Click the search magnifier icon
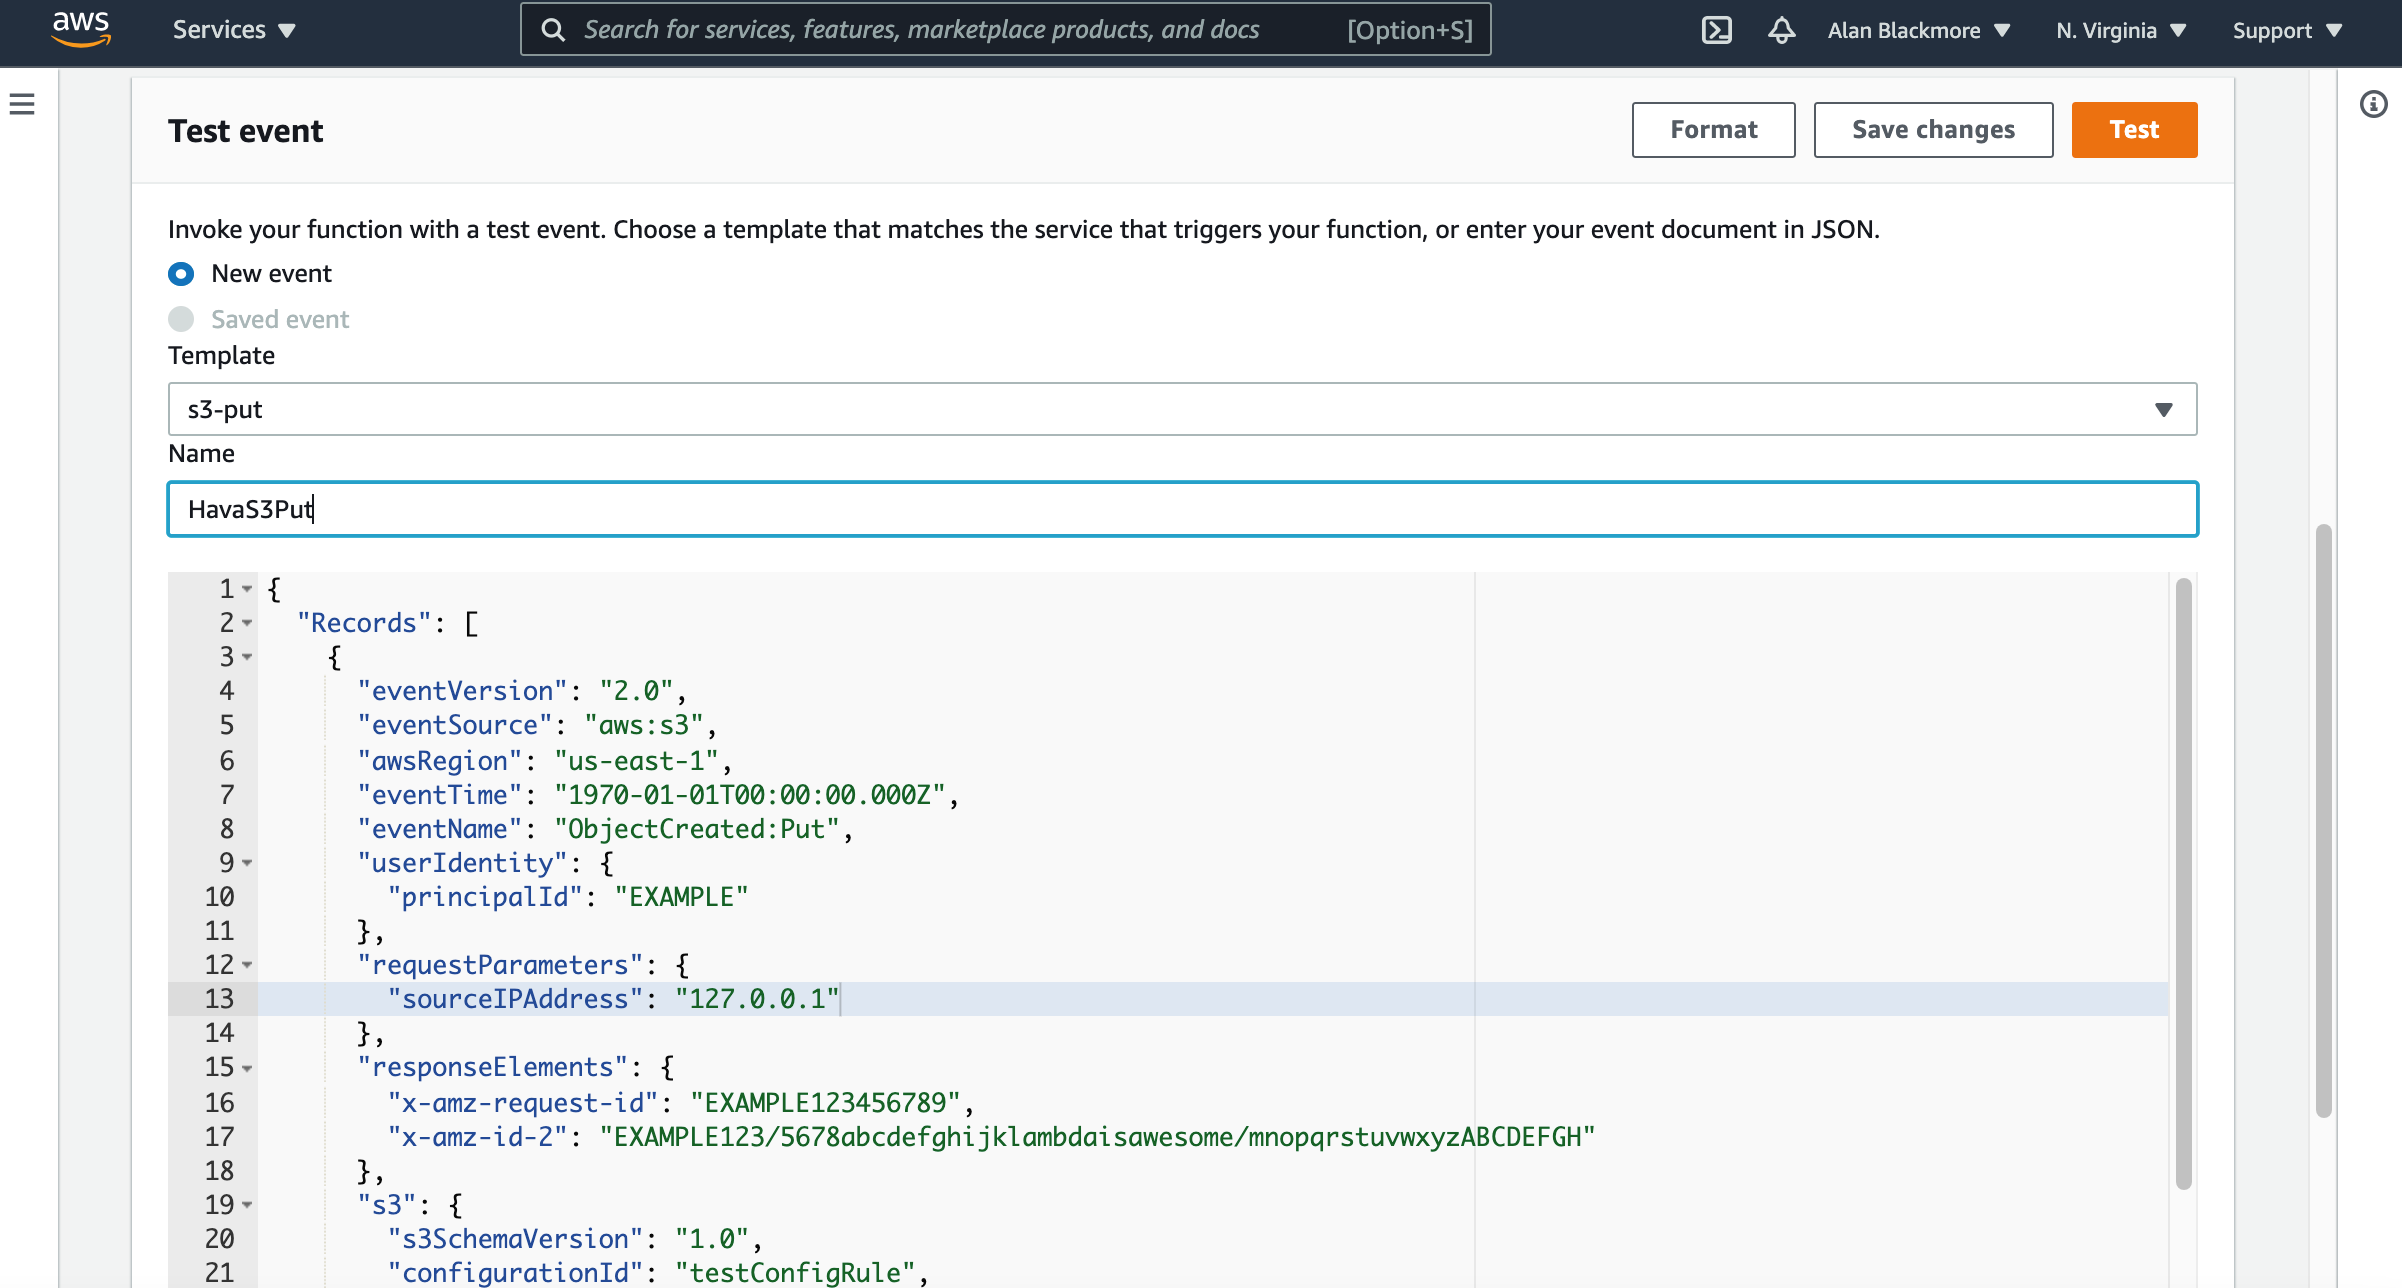Viewport: 2402px width, 1288px height. [553, 30]
